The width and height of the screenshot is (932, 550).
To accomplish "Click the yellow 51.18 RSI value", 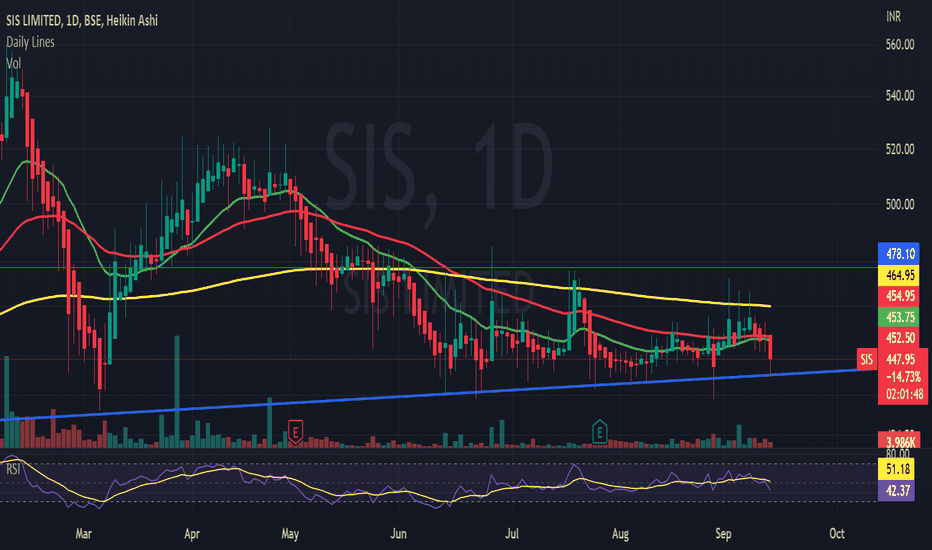I will (x=896, y=469).
